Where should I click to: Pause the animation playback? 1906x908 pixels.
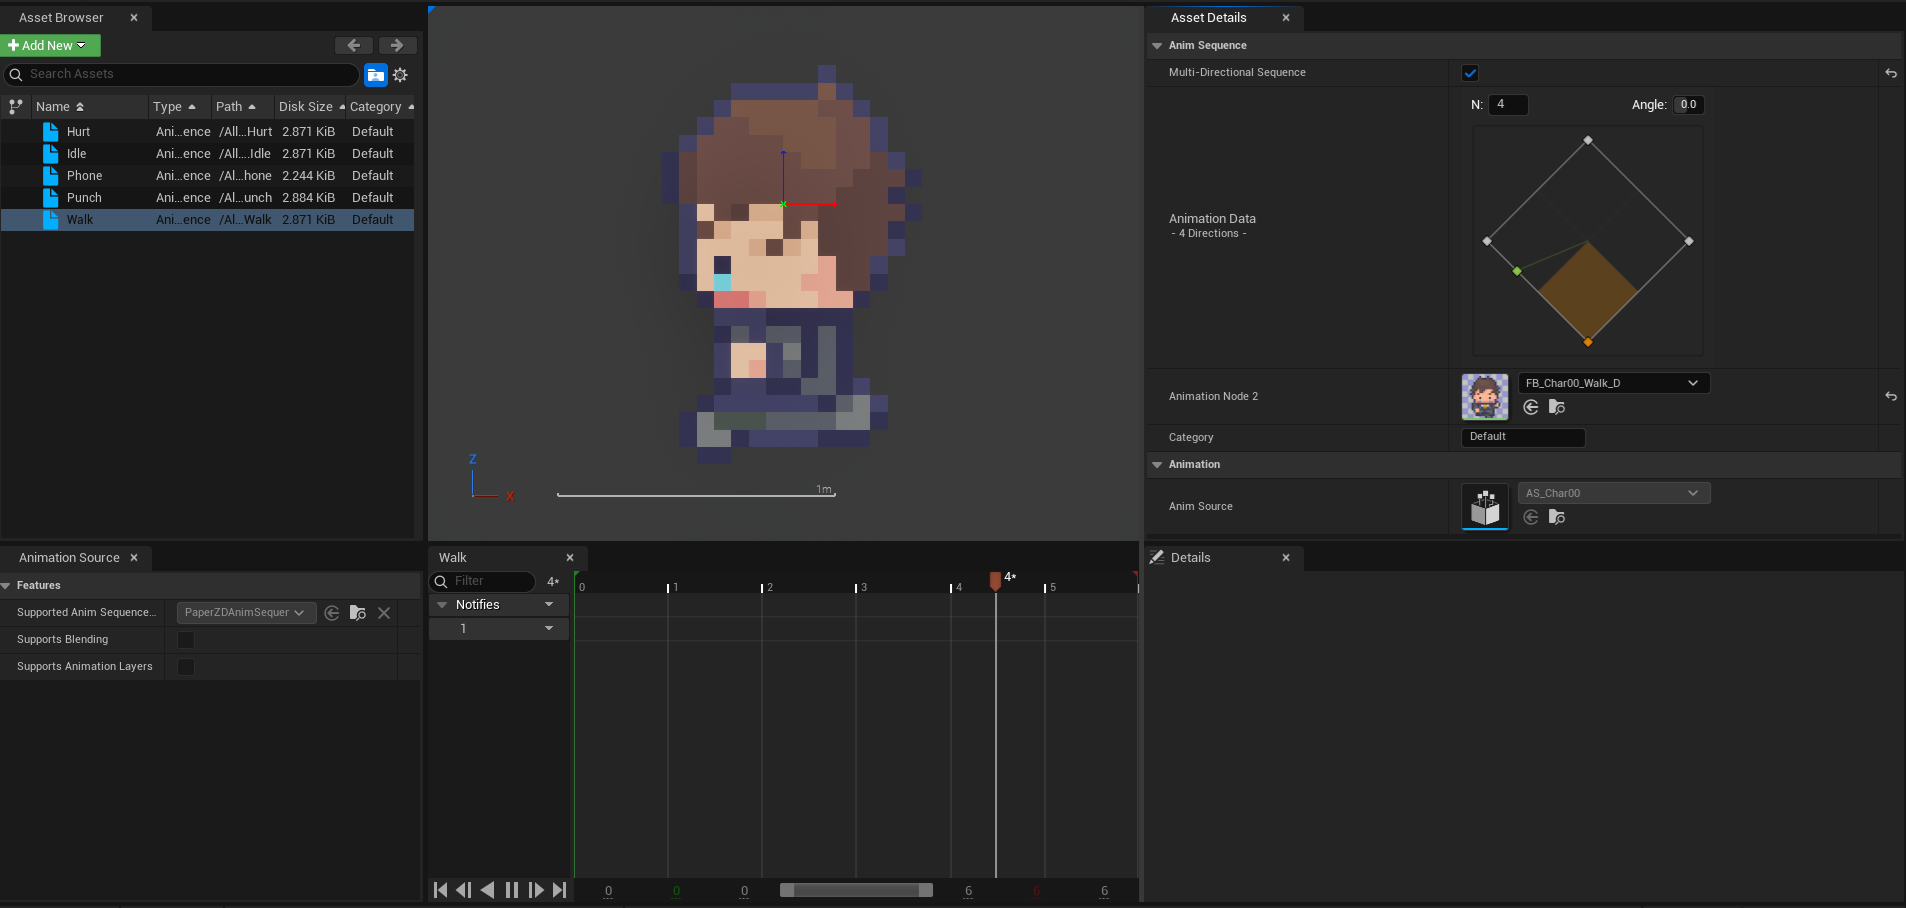pos(512,890)
